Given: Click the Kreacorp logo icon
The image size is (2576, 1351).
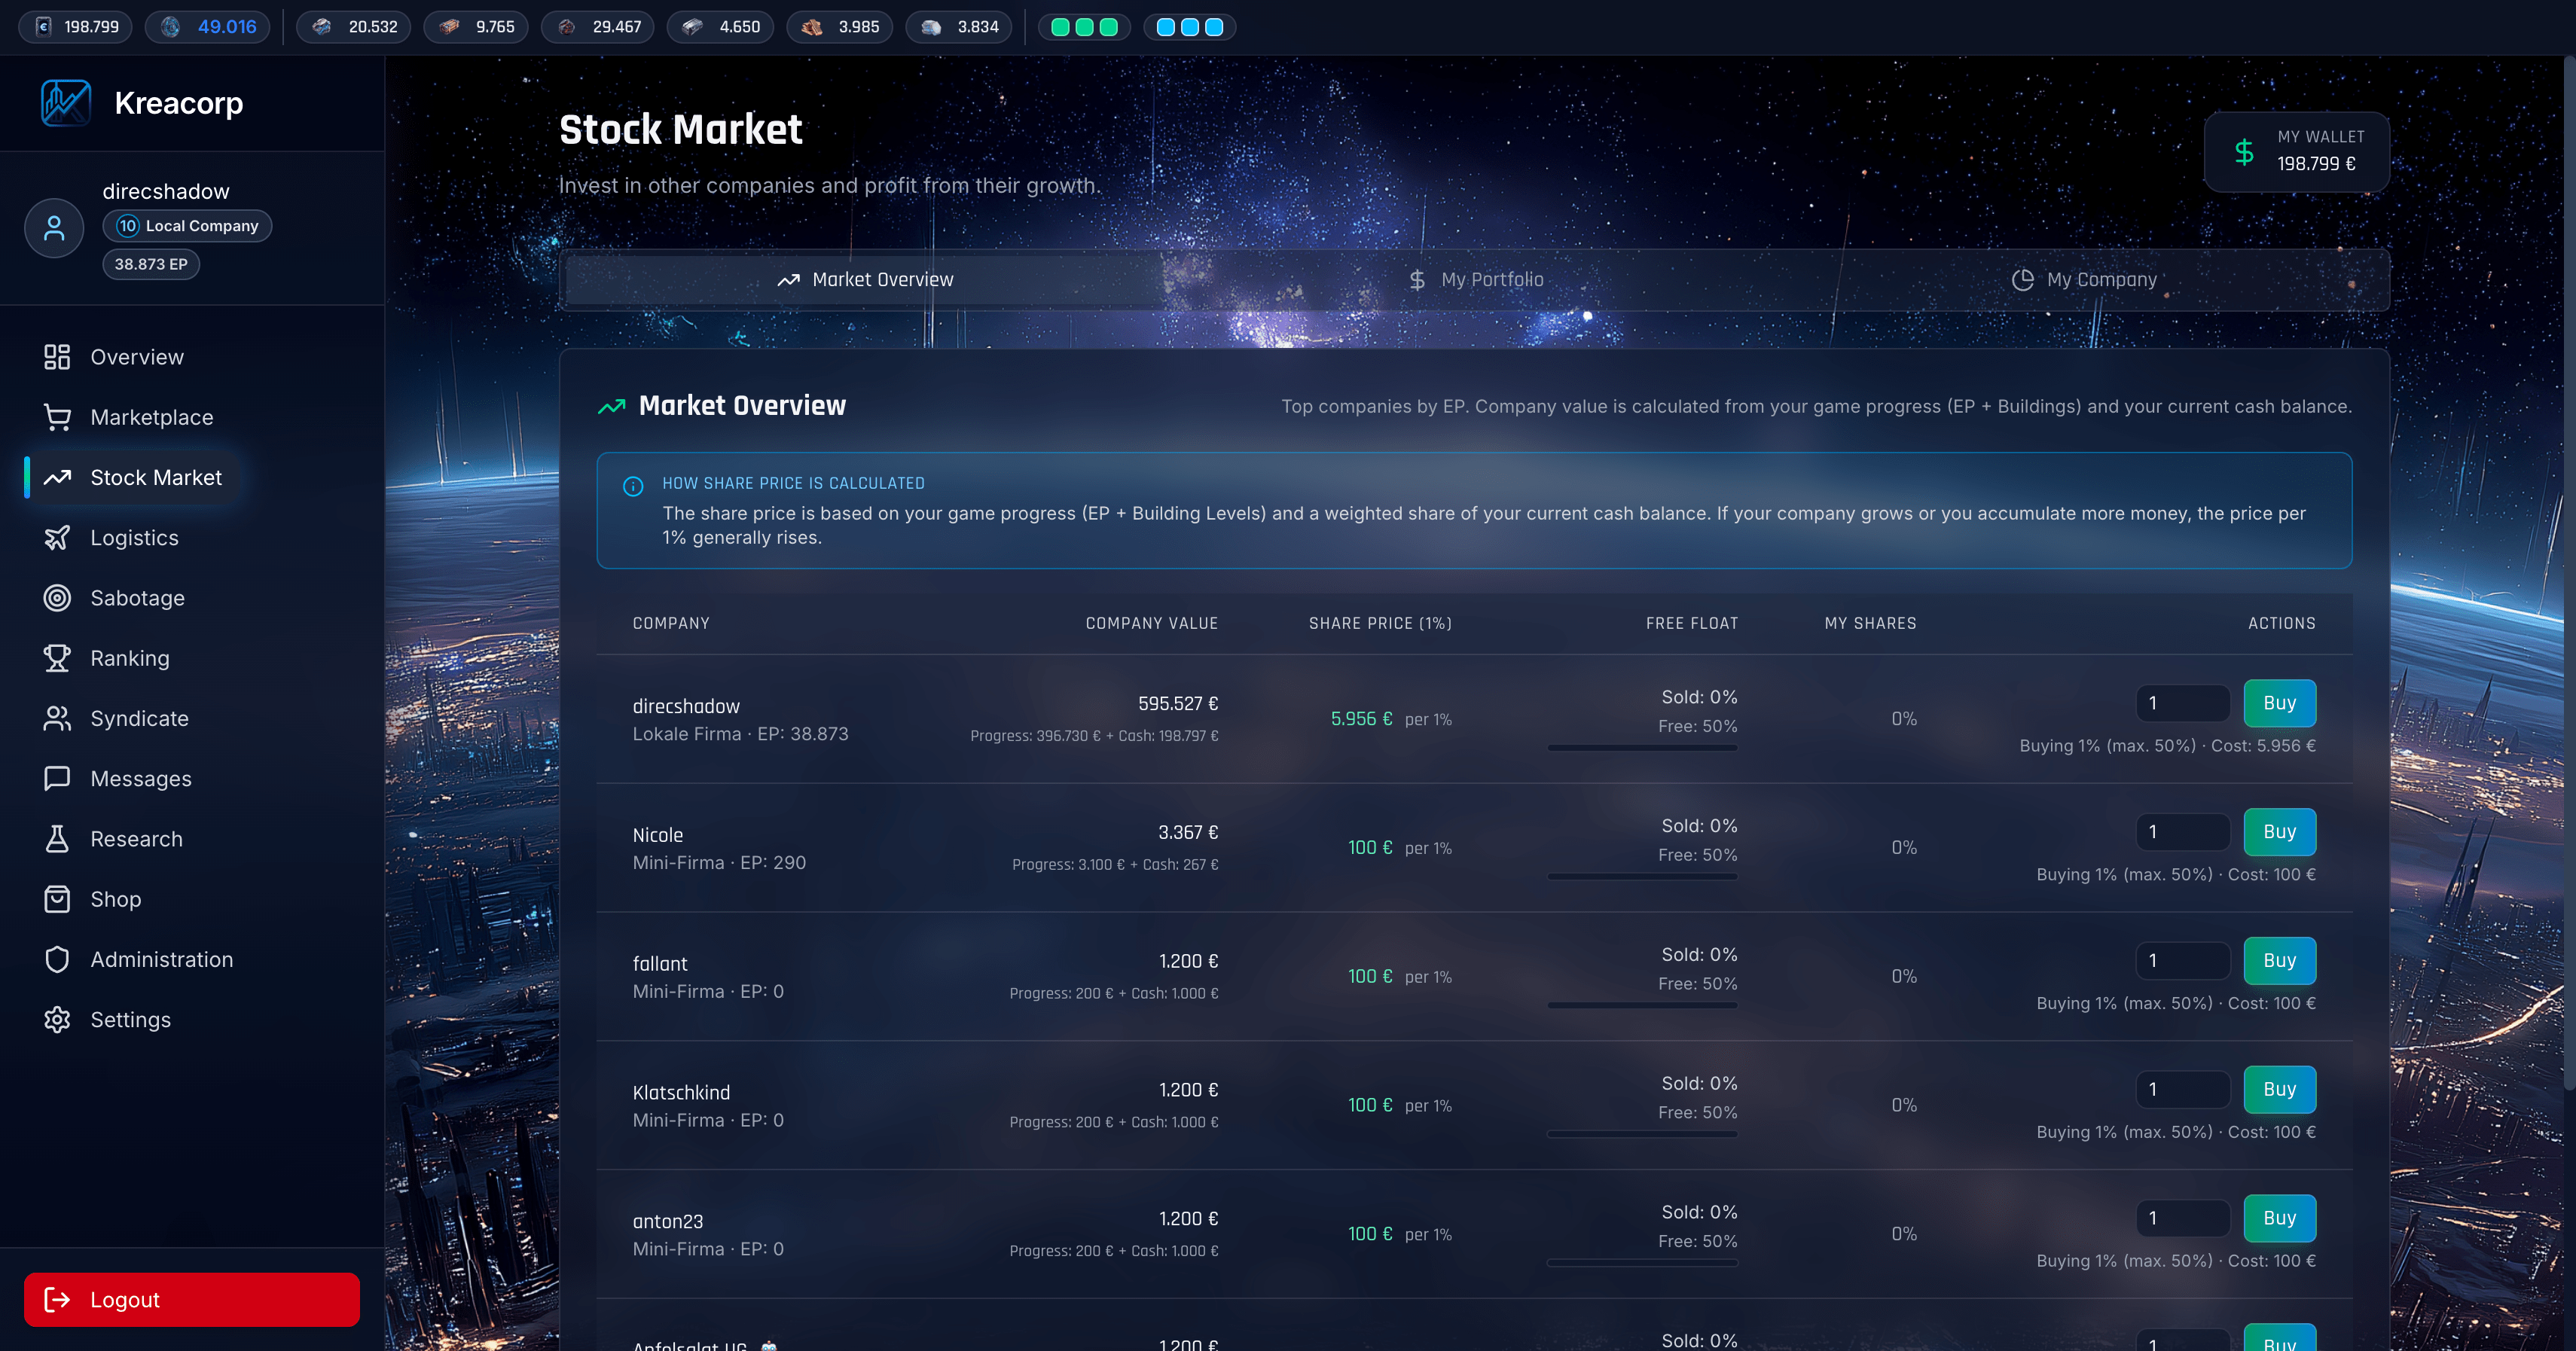Looking at the screenshot, I should click(66, 103).
